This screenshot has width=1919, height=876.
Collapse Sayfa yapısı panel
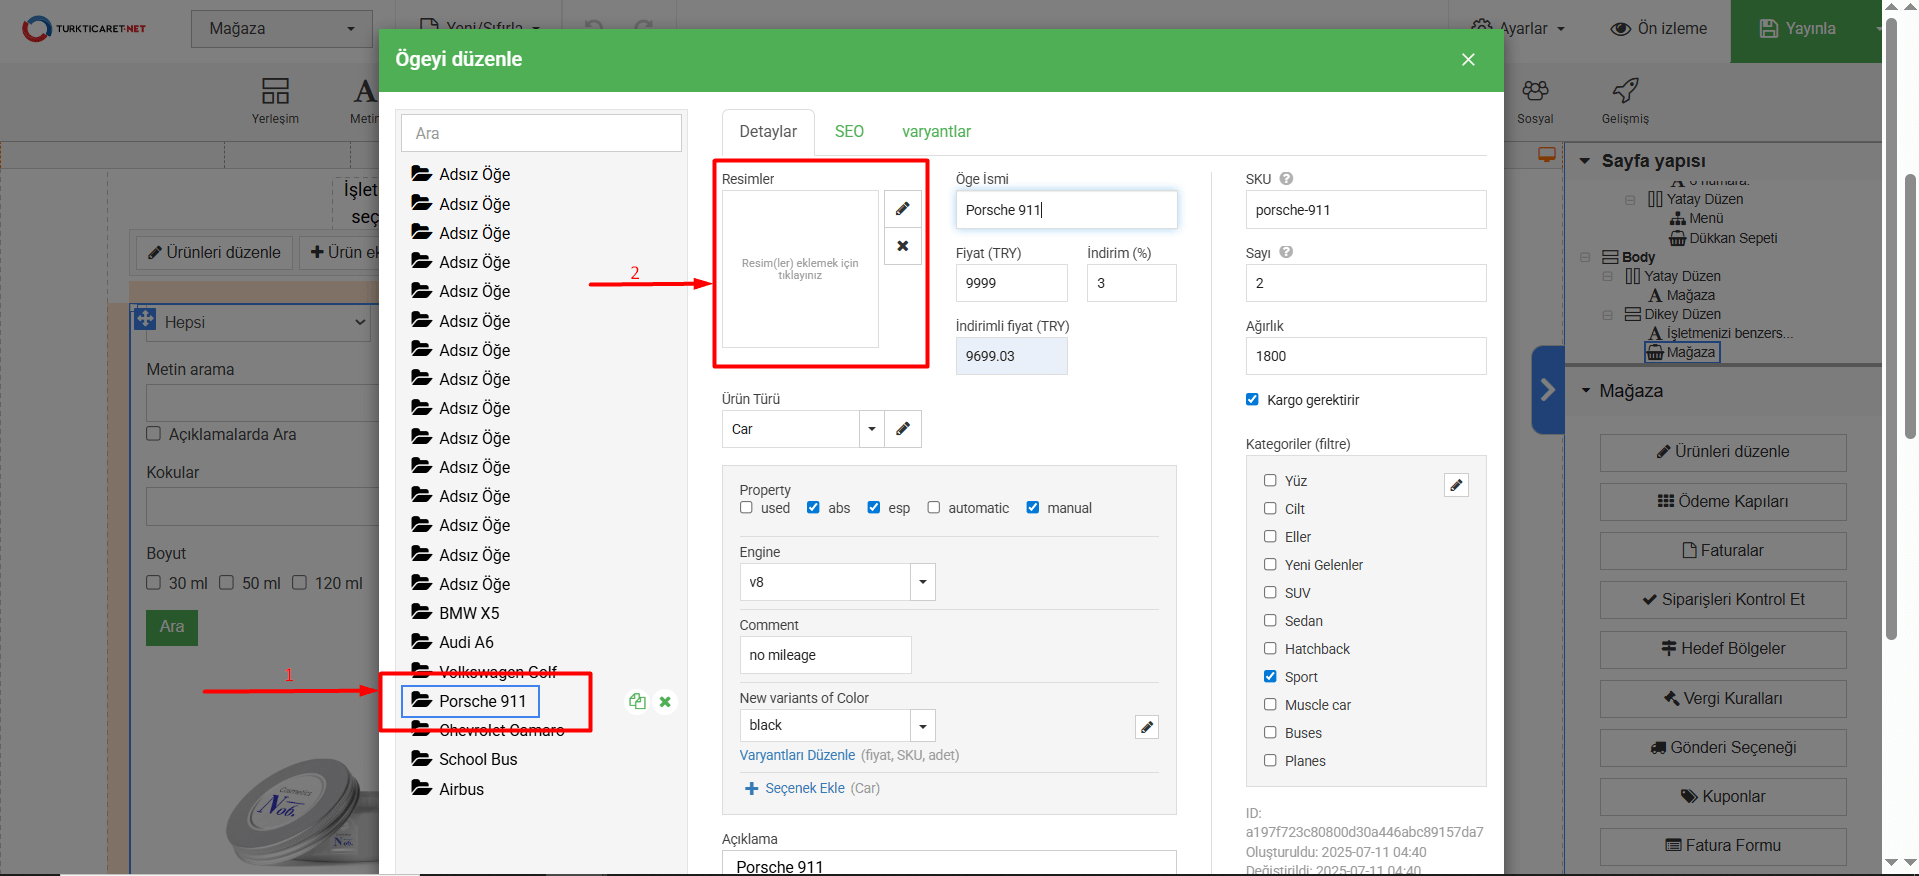point(1585,160)
